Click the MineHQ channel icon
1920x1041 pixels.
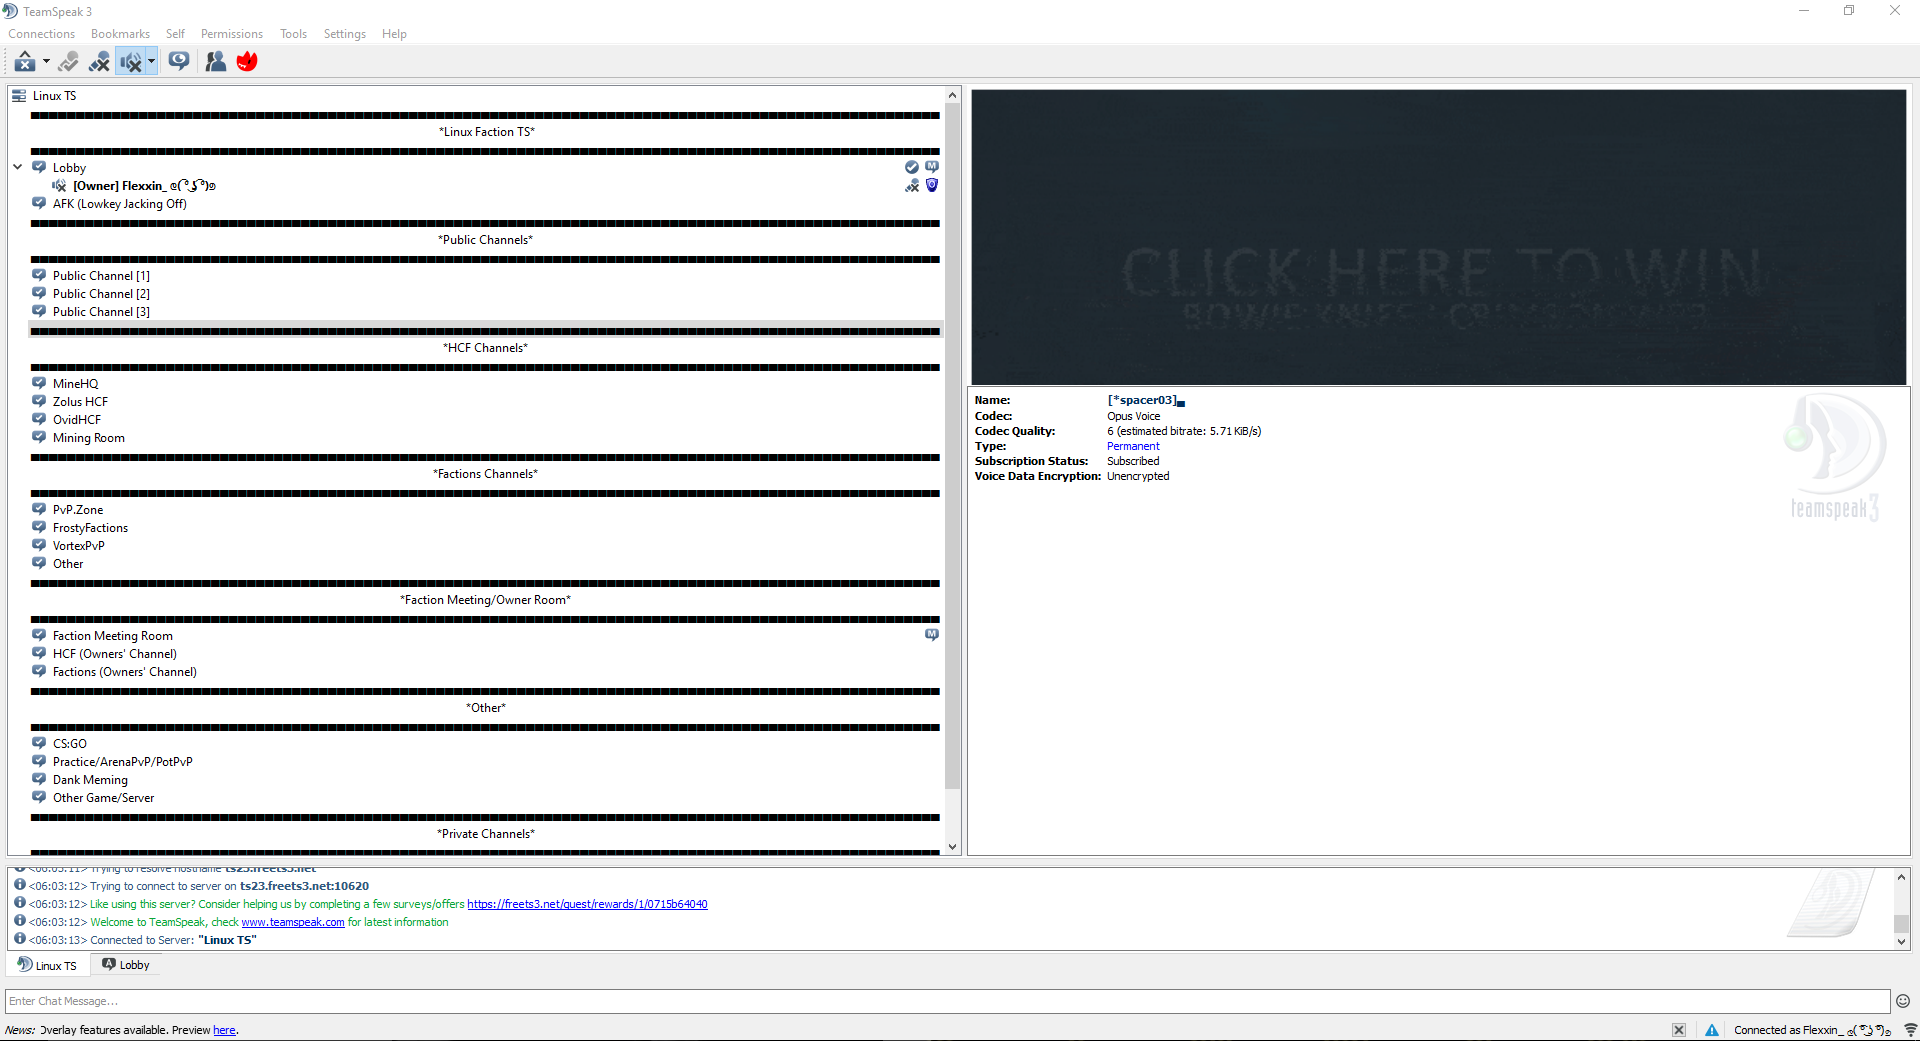[39, 383]
